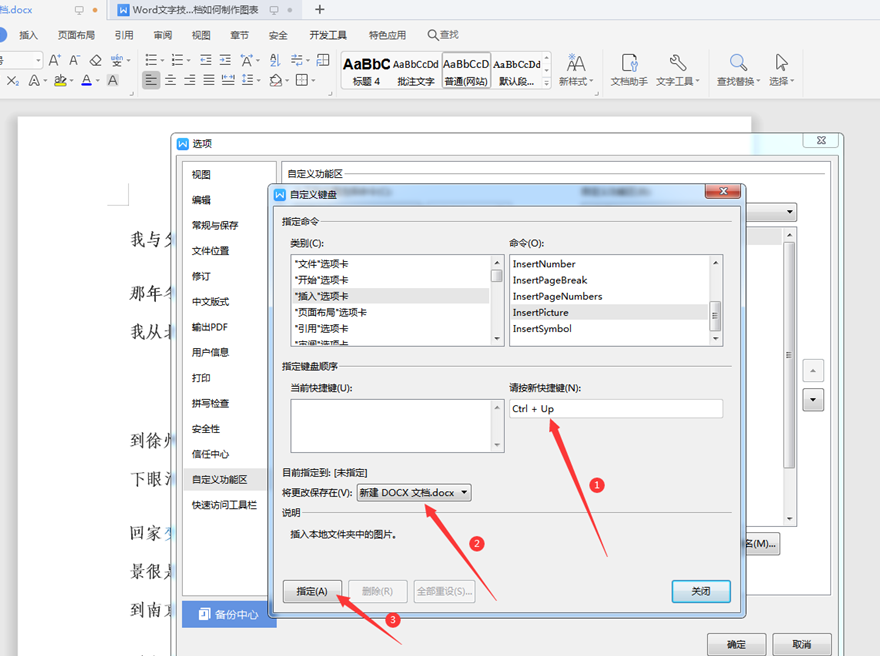Open the 备份中心 backup center

point(228,614)
